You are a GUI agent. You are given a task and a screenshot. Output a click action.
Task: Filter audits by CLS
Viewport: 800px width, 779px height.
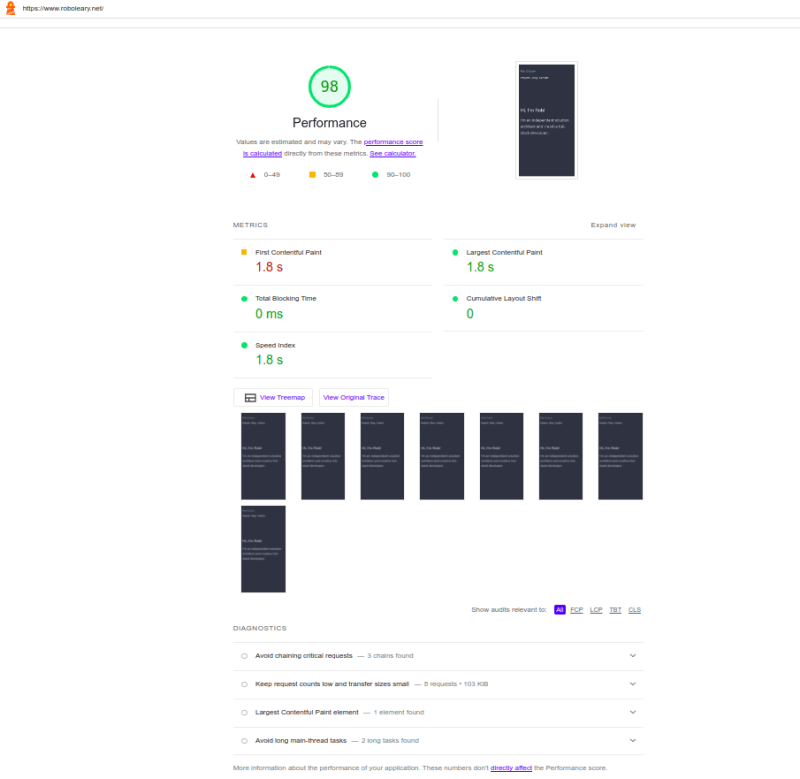point(635,610)
